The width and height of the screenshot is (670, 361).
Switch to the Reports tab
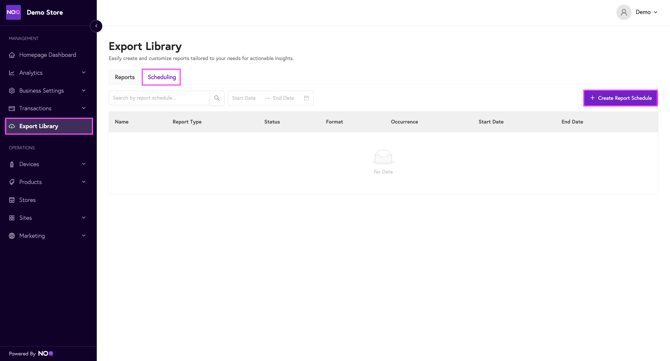[125, 77]
